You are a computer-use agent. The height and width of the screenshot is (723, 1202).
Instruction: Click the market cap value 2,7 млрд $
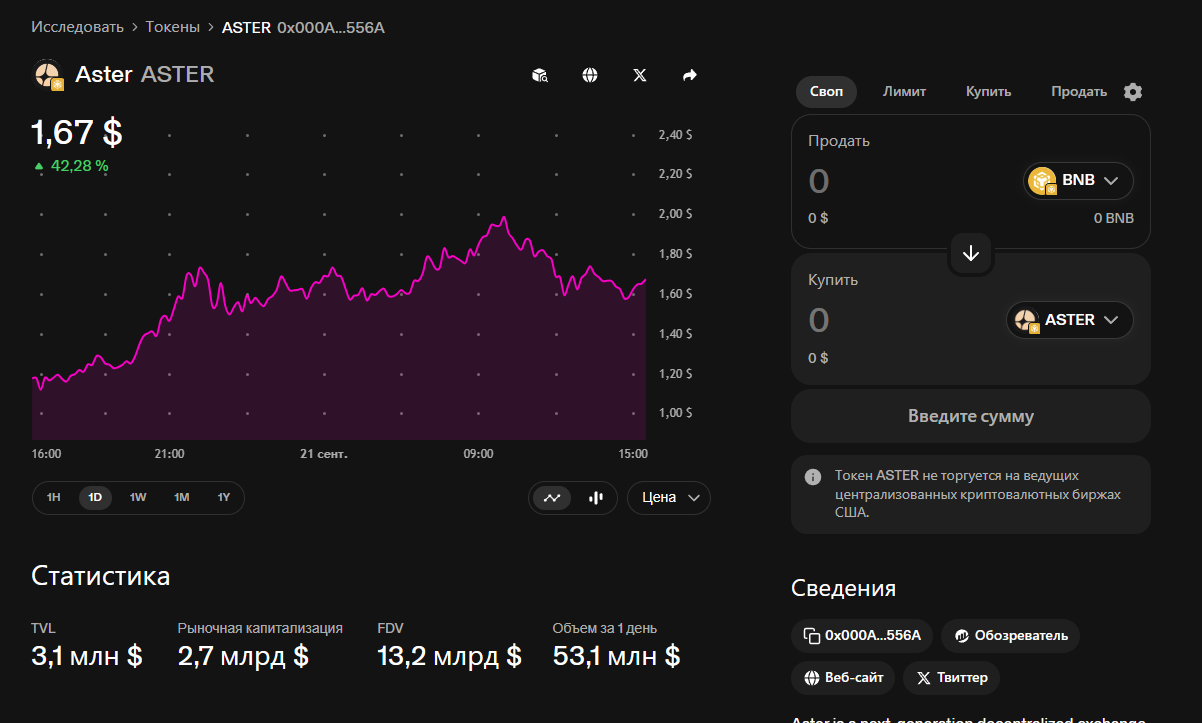pos(243,656)
